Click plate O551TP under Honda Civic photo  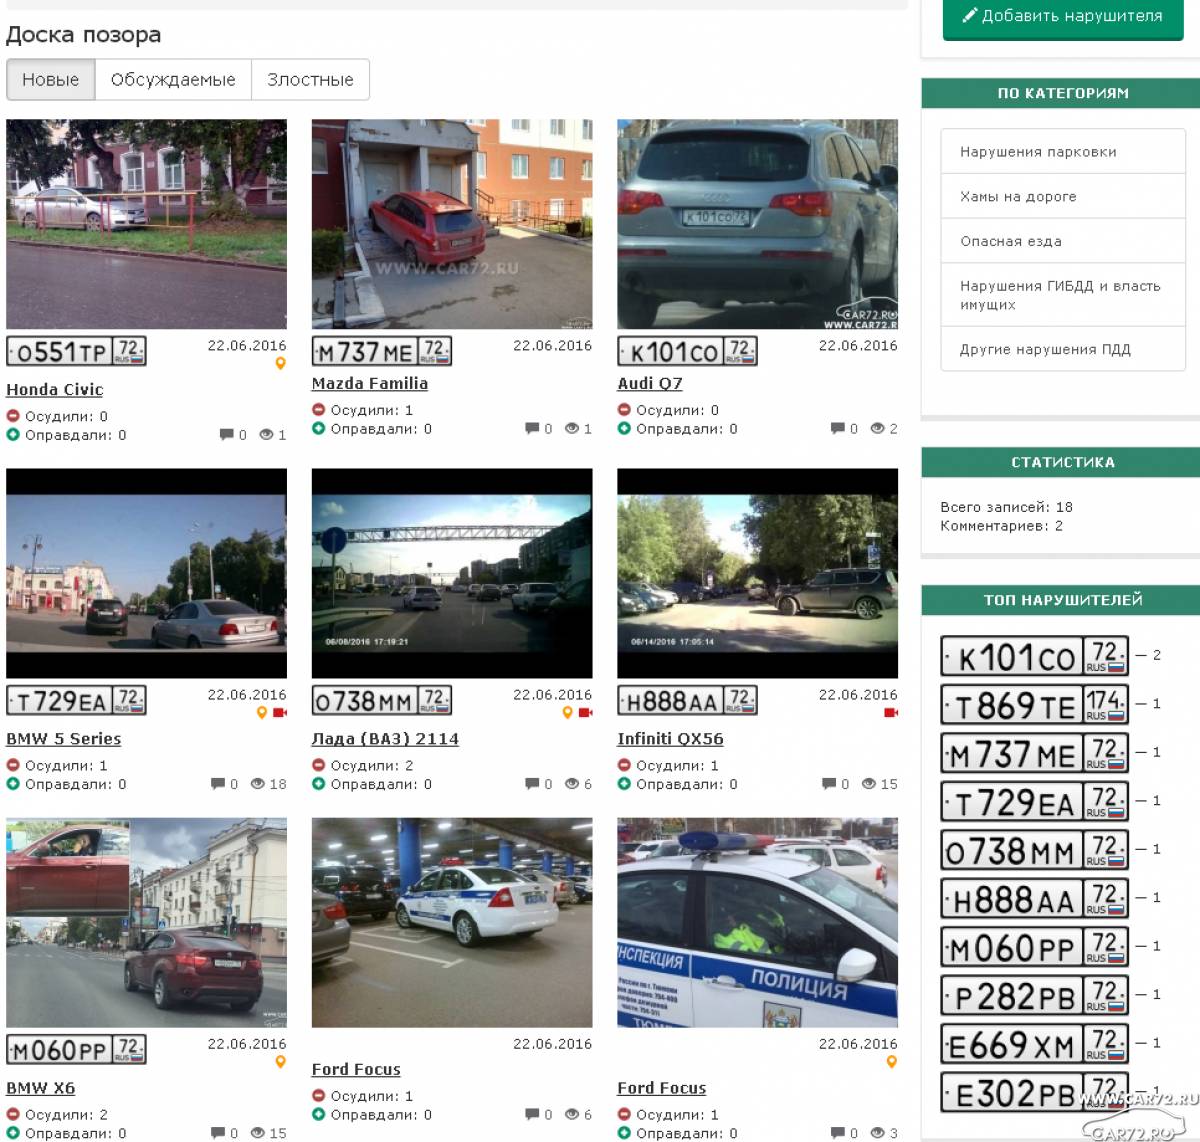pos(77,351)
